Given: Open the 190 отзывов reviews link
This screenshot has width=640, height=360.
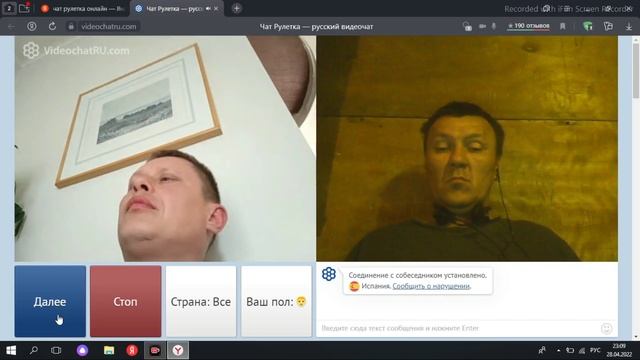Looking at the screenshot, I should [529, 26].
